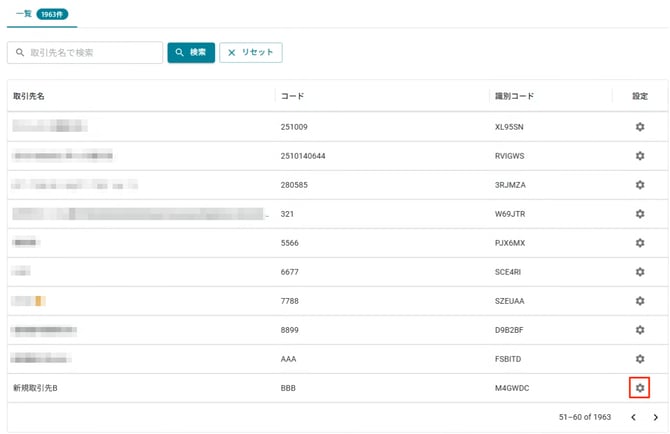Go to next page of results

655,417
